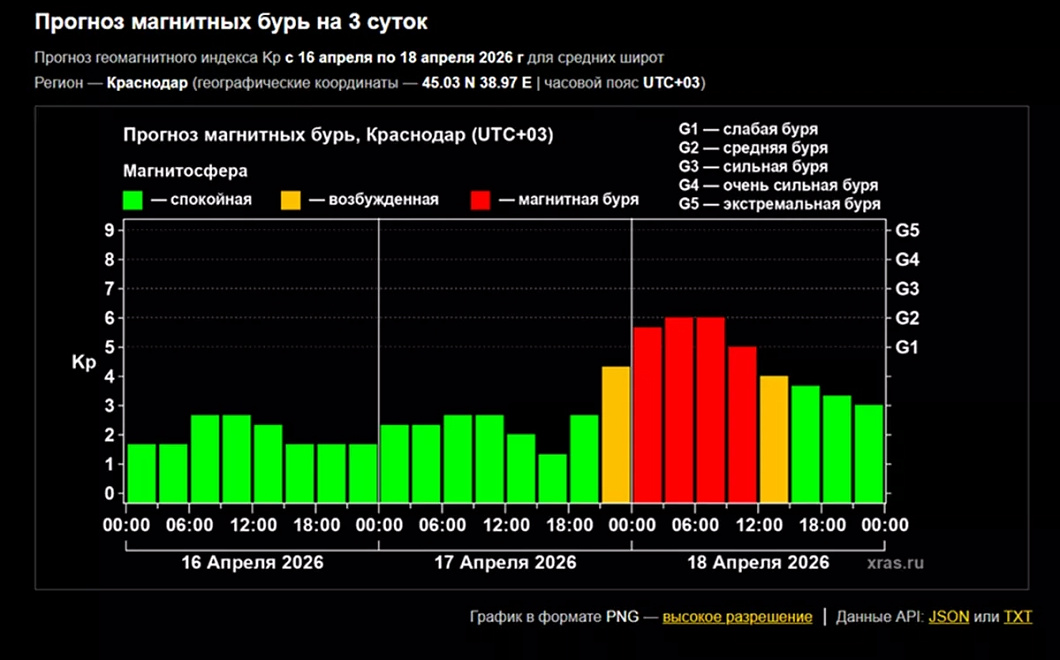Image resolution: width=1060 pixels, height=660 pixels.
Task: Click the yellow bar before midnight on 17 April
Action: (616, 434)
